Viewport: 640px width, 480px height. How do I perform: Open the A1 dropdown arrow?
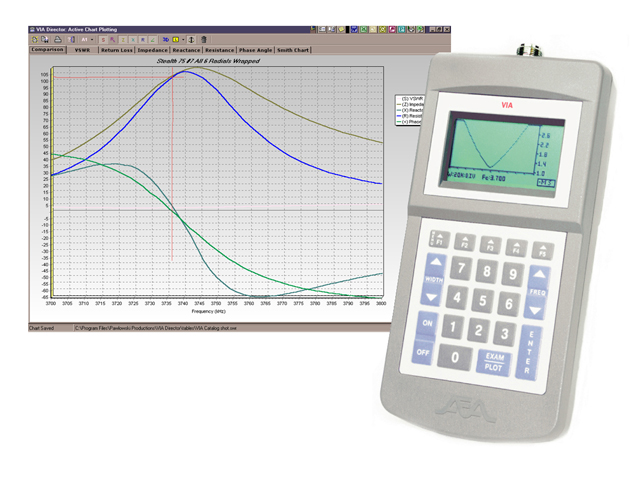(x=92, y=40)
